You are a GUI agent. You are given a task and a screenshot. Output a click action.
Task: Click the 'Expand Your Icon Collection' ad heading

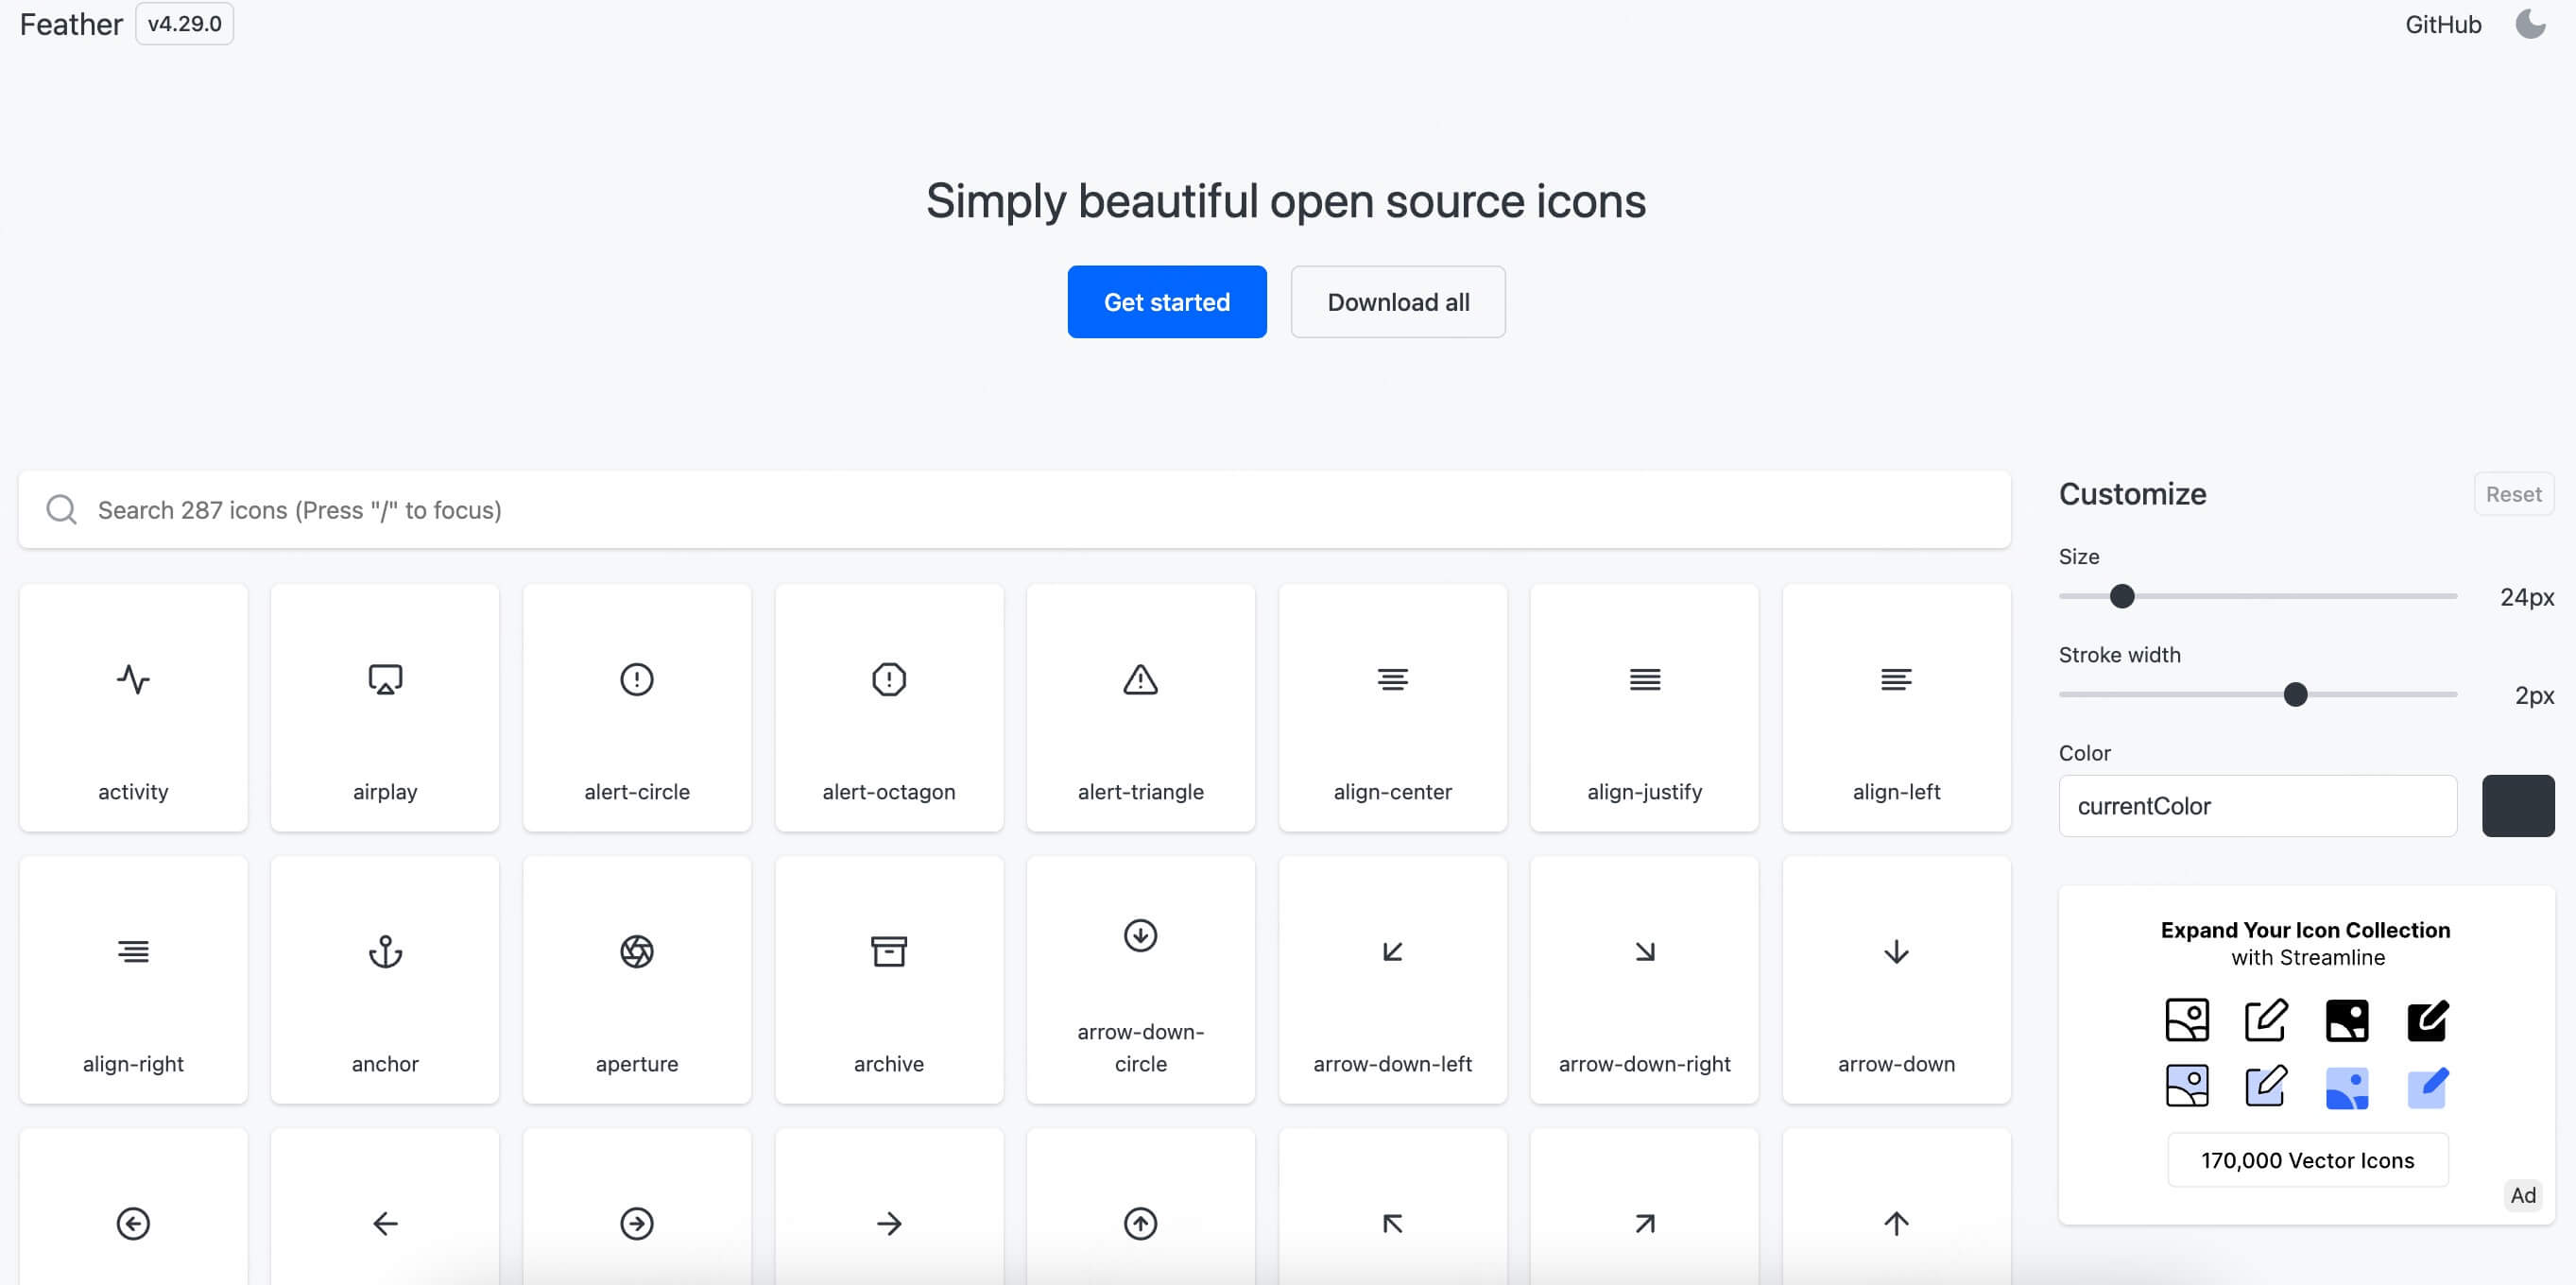coord(2306,930)
